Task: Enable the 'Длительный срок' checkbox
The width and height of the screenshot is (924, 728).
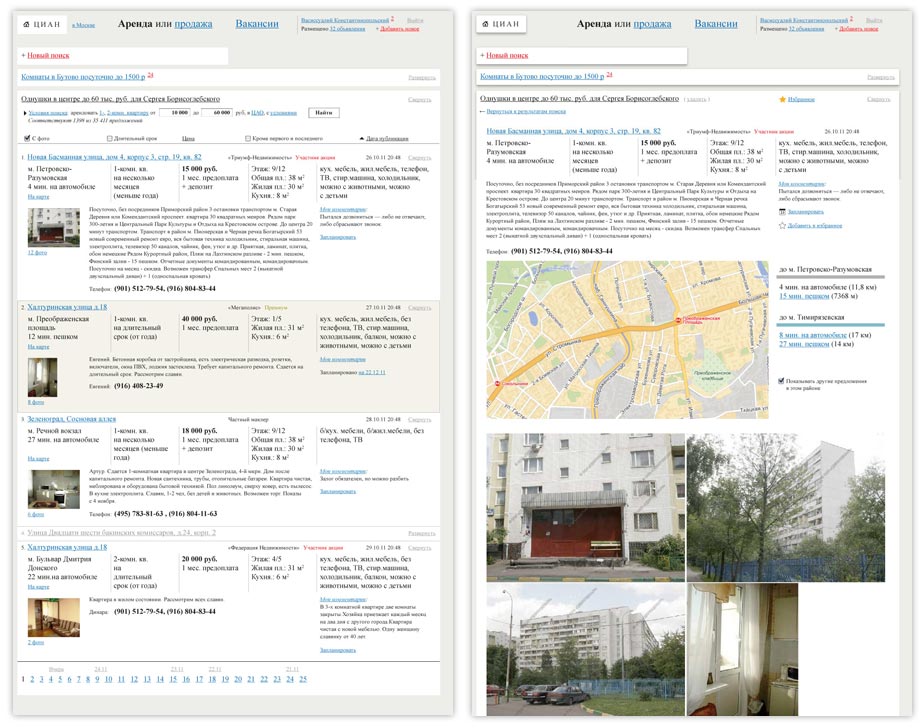Action: click(x=109, y=138)
